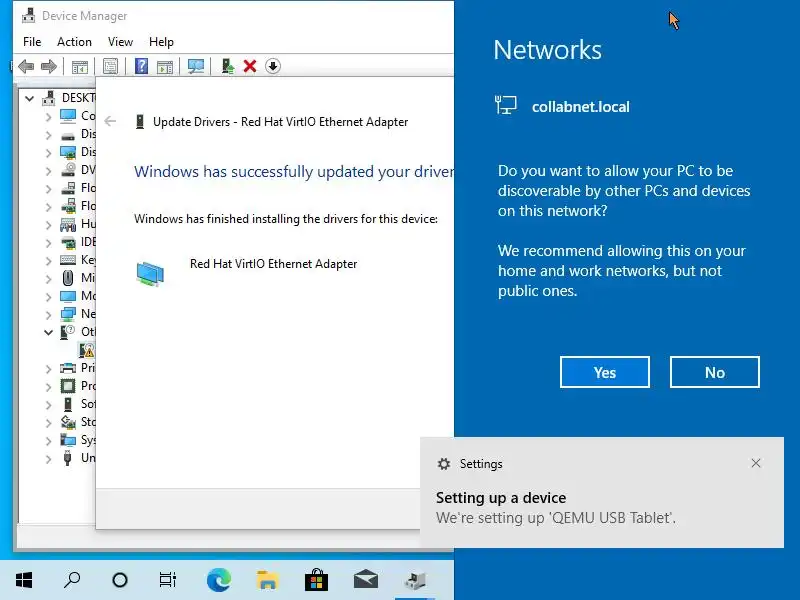Open the View menu
This screenshot has height=600, width=800.
120,42
